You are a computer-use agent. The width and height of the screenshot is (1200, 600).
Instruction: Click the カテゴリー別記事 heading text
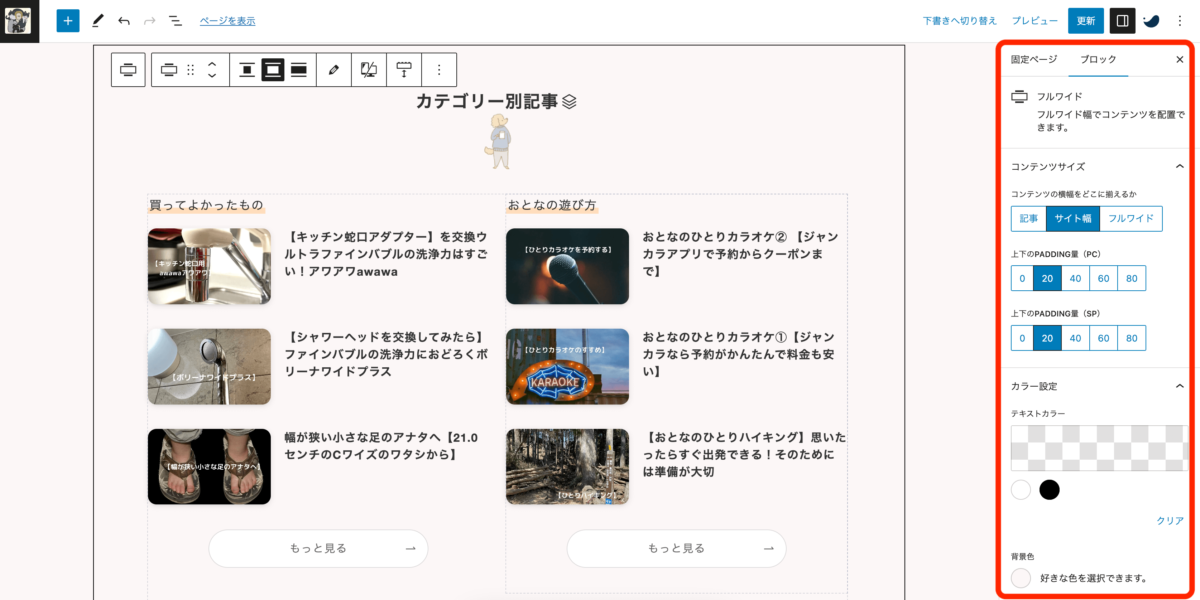tap(487, 101)
